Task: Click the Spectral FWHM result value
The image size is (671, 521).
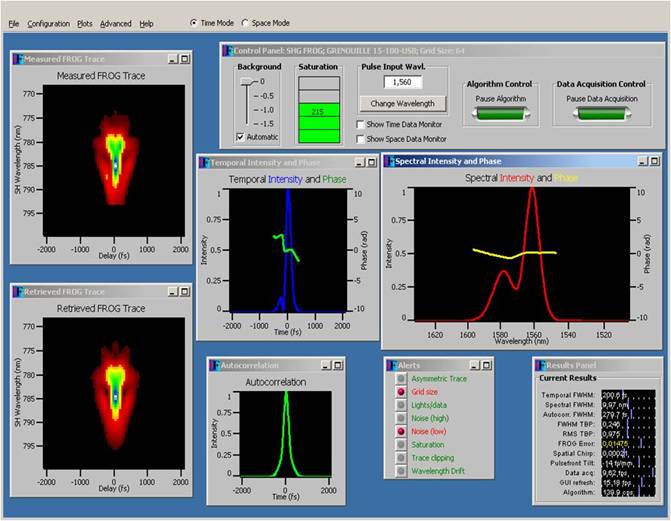Action: 628,405
